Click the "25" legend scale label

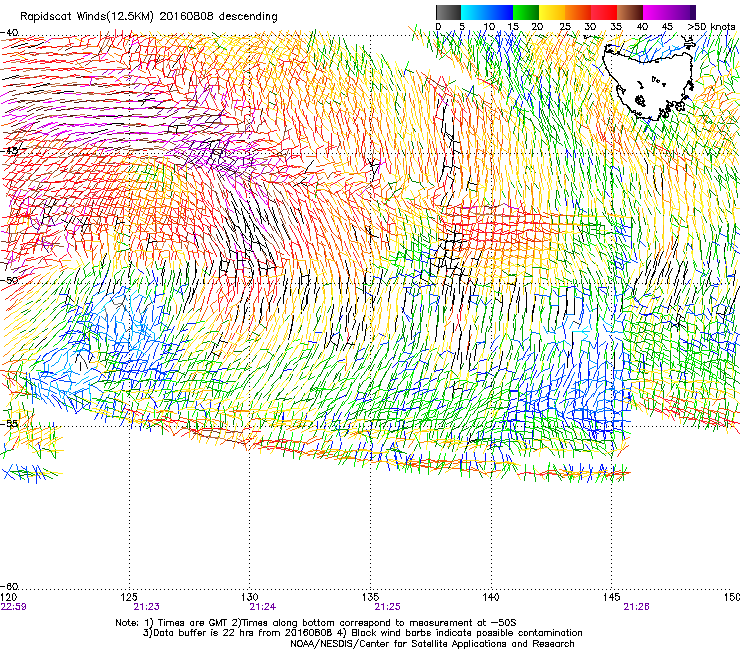click(565, 27)
